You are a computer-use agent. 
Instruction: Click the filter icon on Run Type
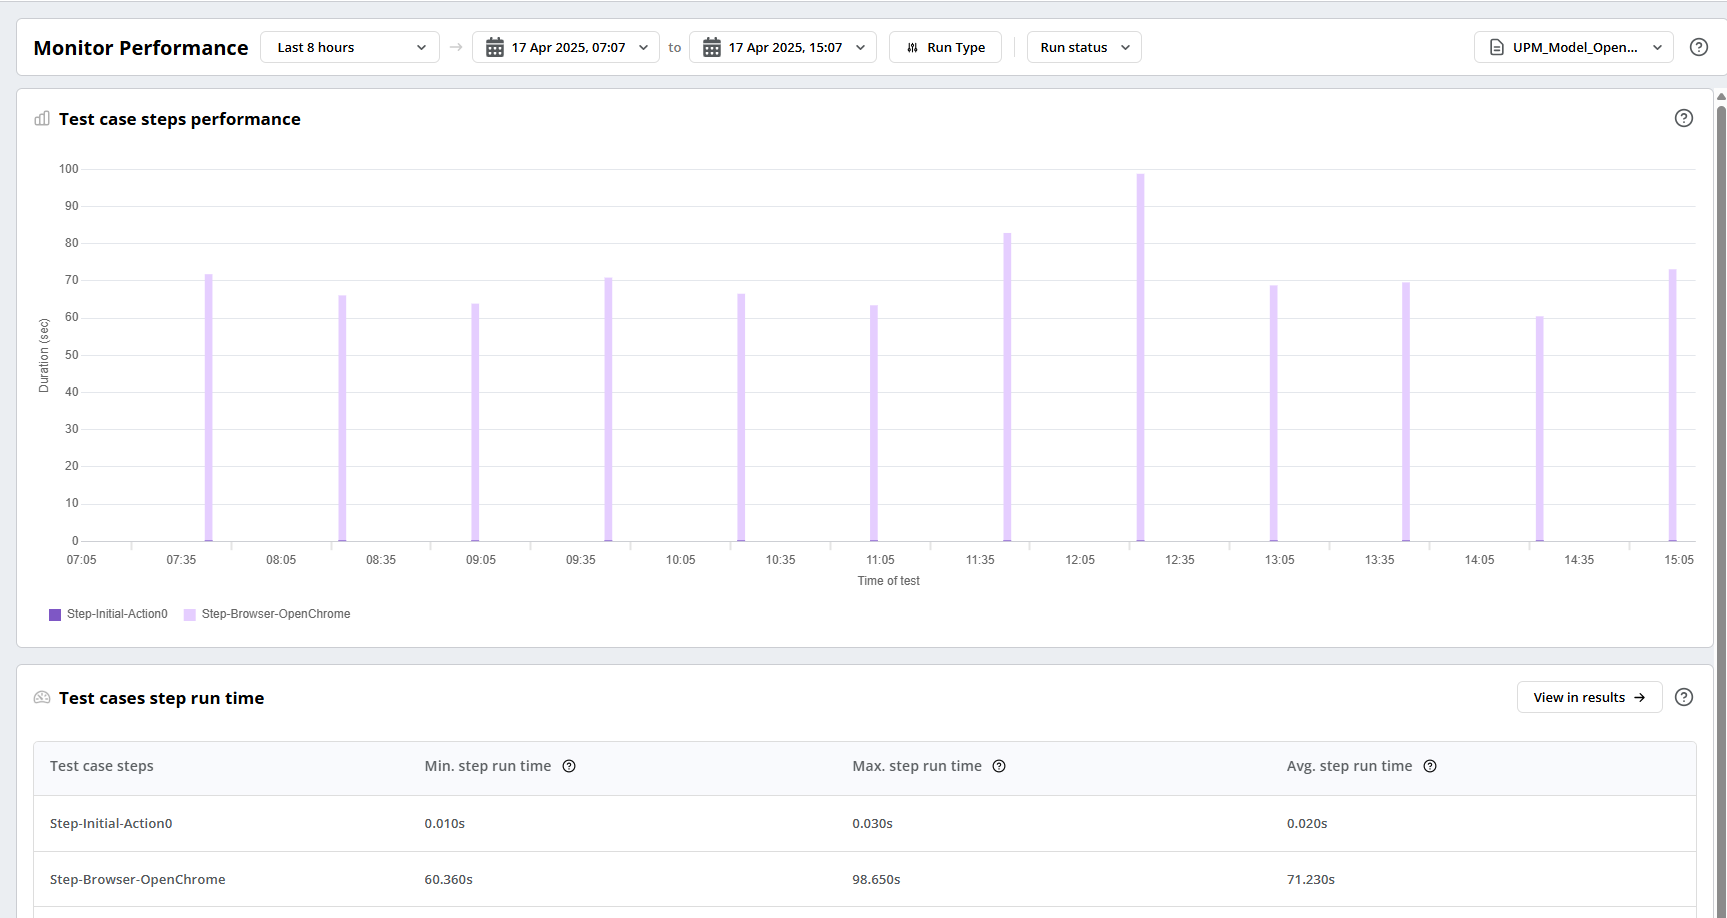coord(912,48)
